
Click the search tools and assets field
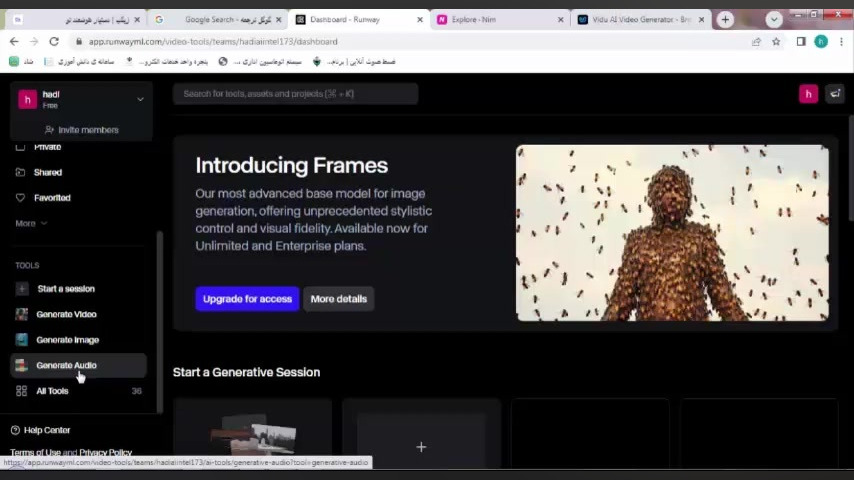point(295,94)
